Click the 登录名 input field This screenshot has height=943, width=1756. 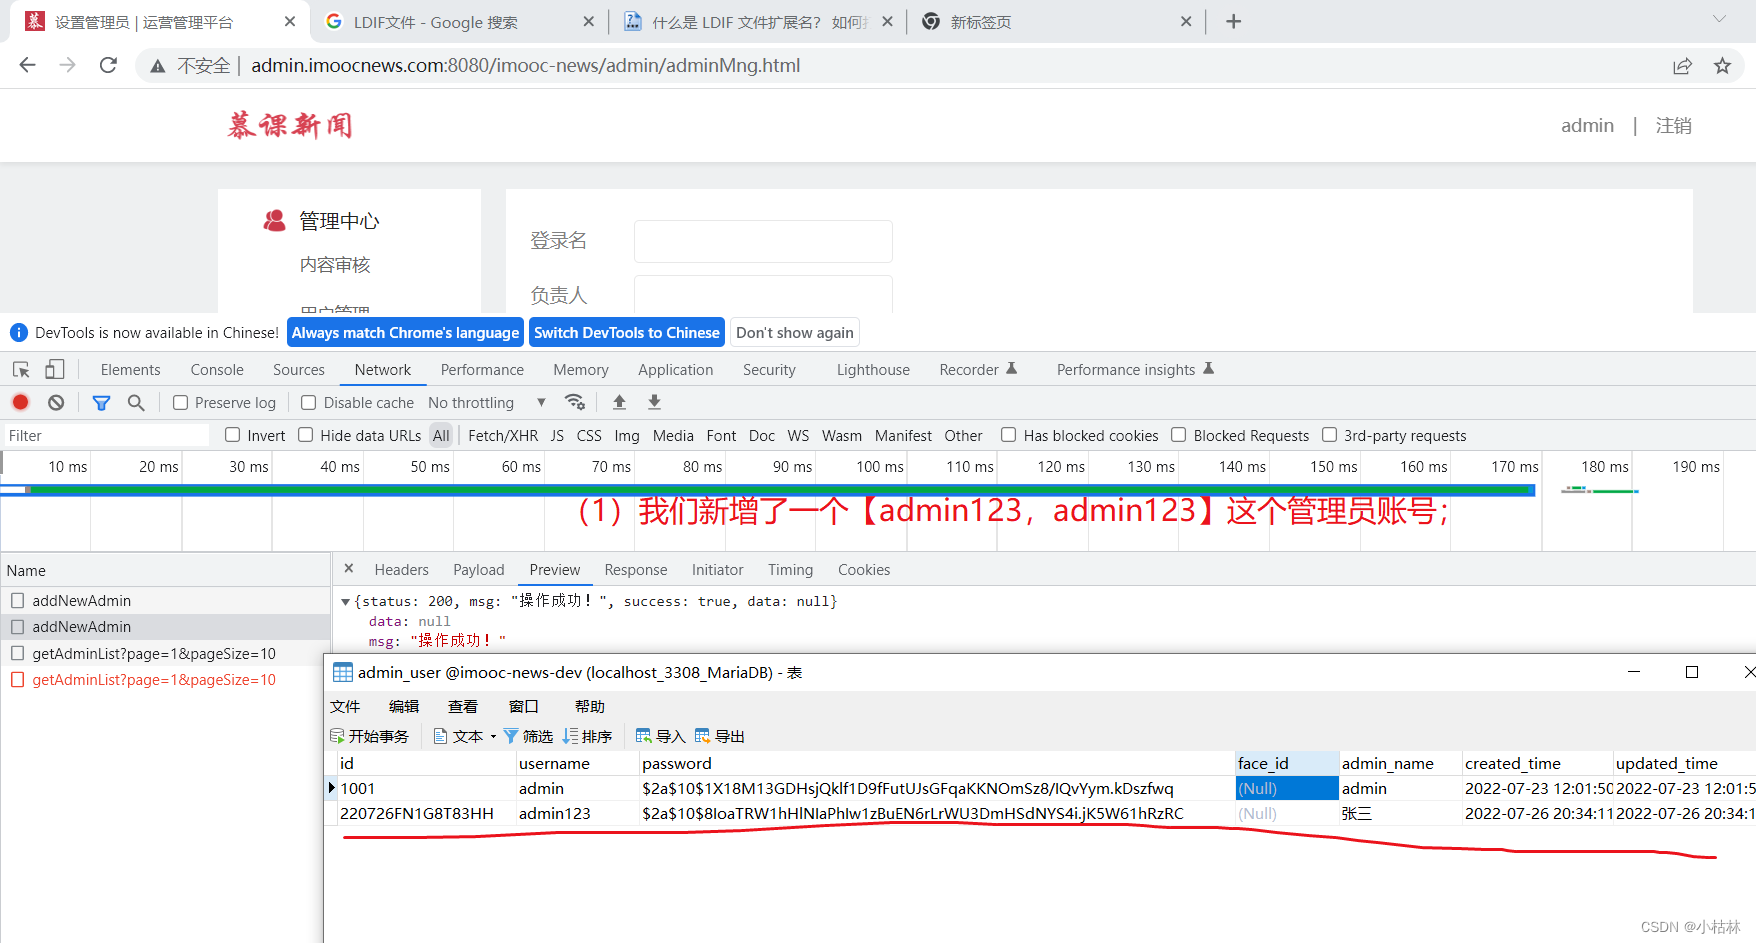[763, 241]
